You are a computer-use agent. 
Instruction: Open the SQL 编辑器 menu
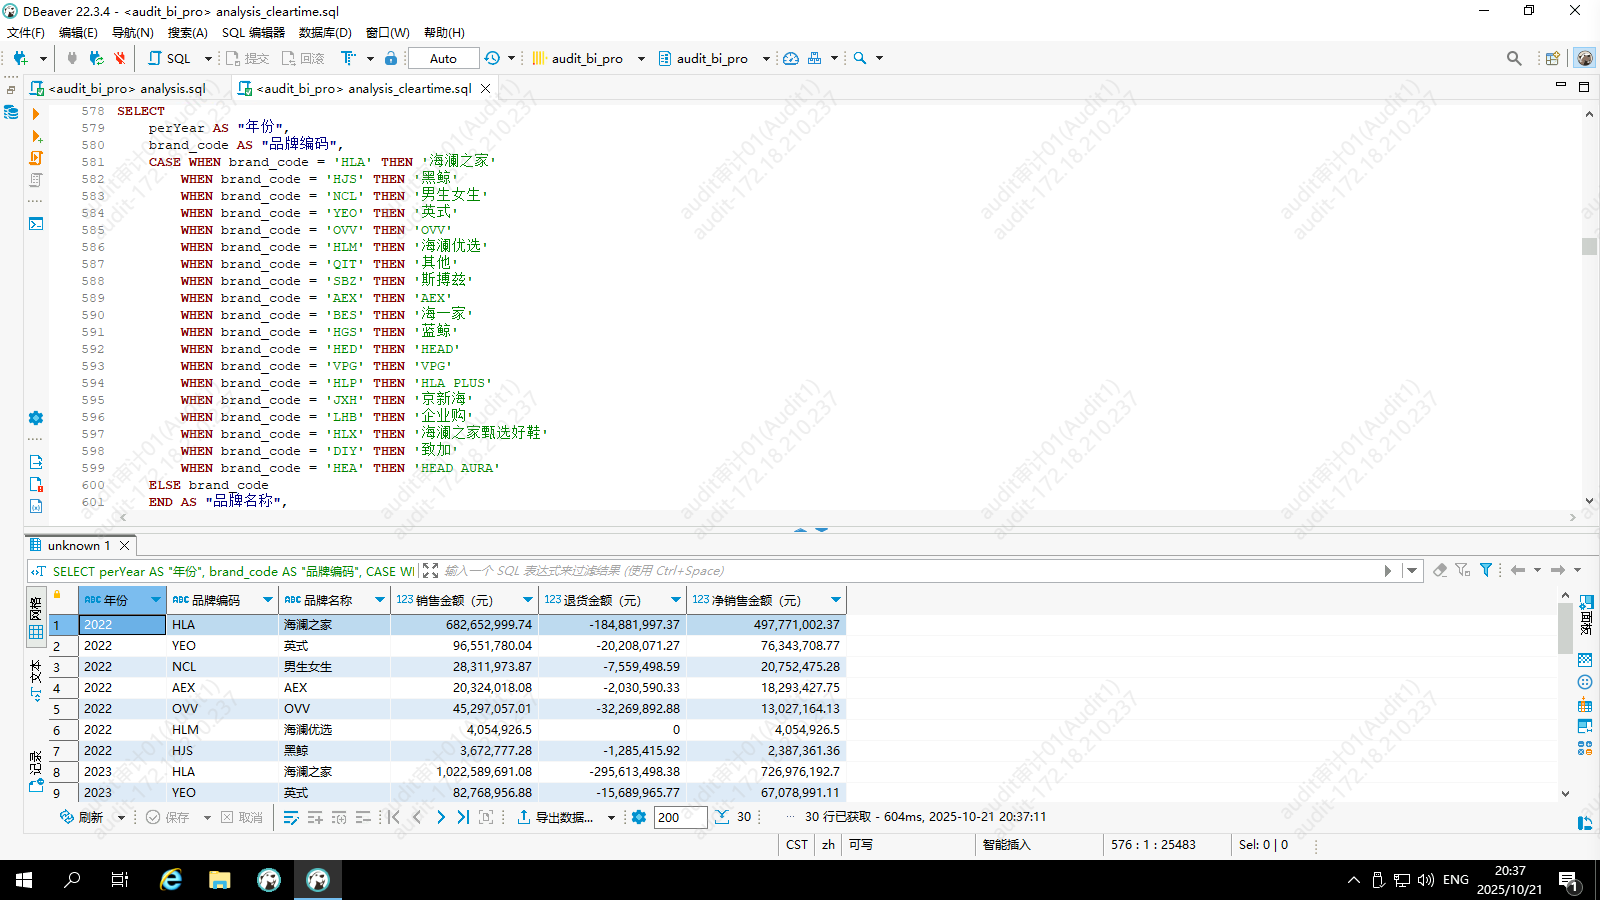[253, 32]
